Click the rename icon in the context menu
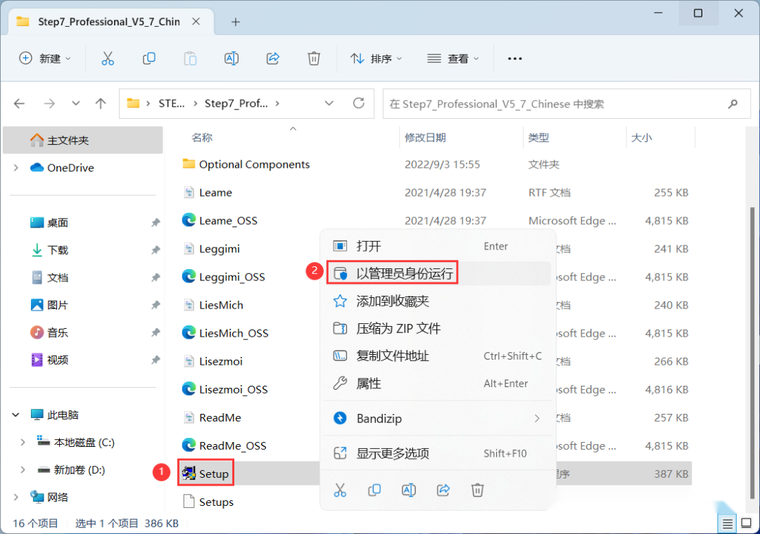Screen dimensions: 760x534 pos(409,490)
